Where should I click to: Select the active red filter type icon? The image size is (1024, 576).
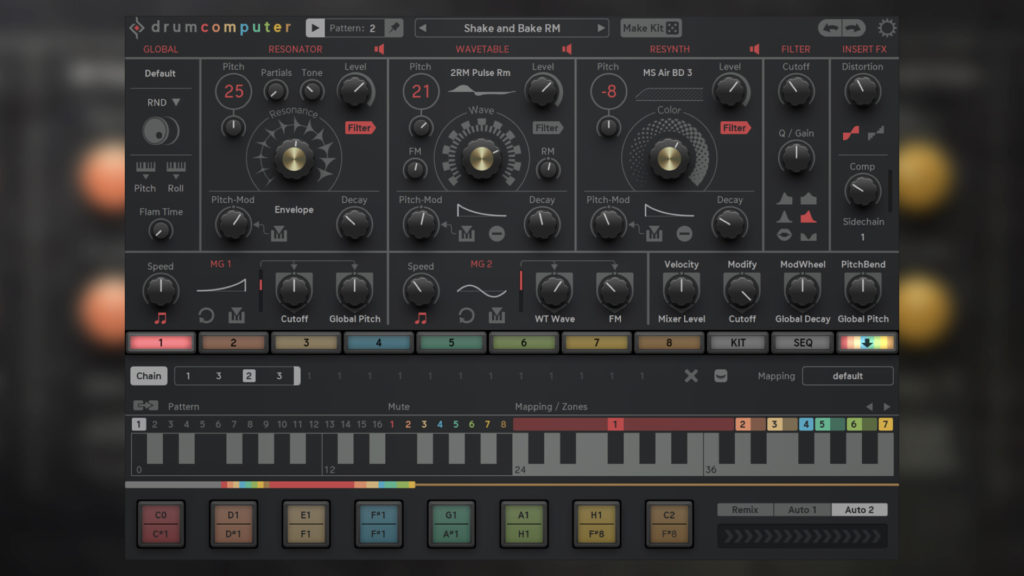[808, 217]
